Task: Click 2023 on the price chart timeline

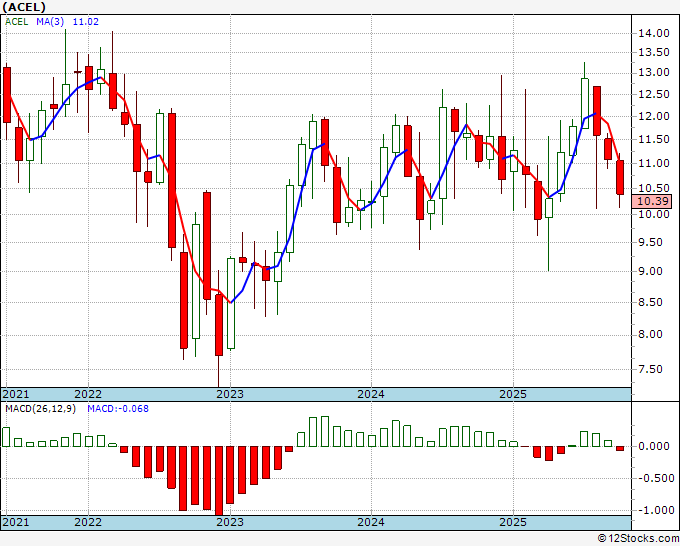Action: point(230,394)
